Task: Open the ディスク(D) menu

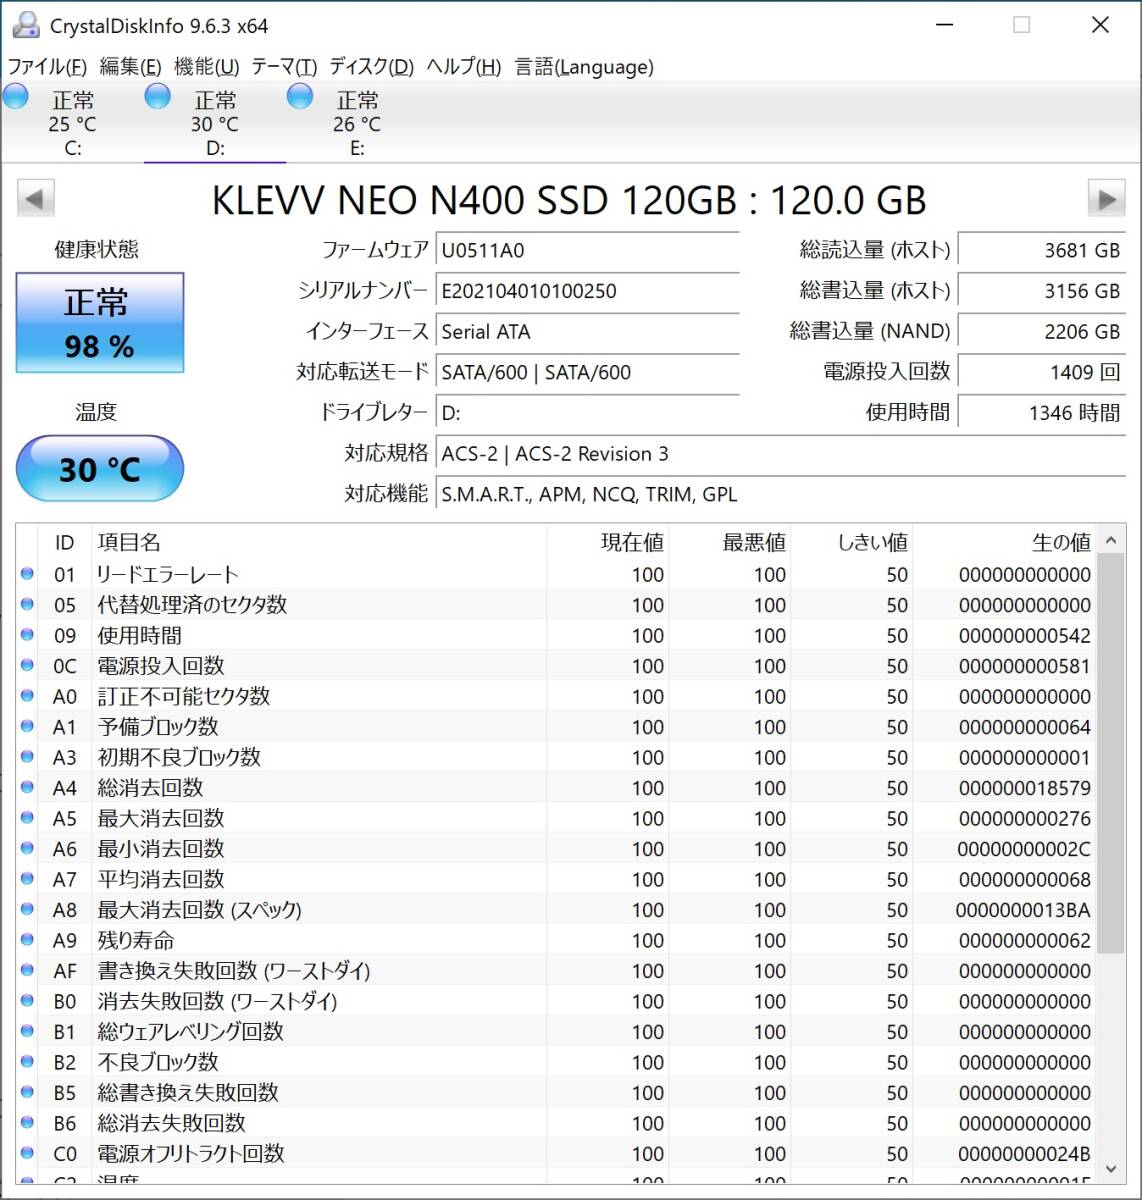Action: (371, 67)
